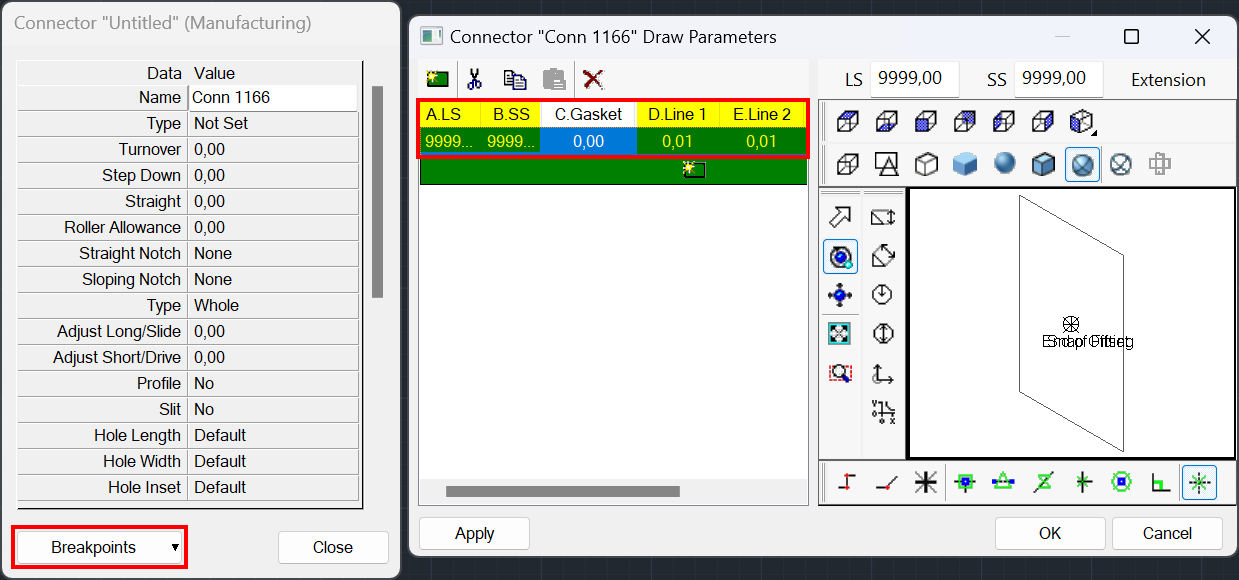The height and width of the screenshot is (580, 1239).
Task: Toggle endpoint snap with red square marker
Action: (x=848, y=482)
